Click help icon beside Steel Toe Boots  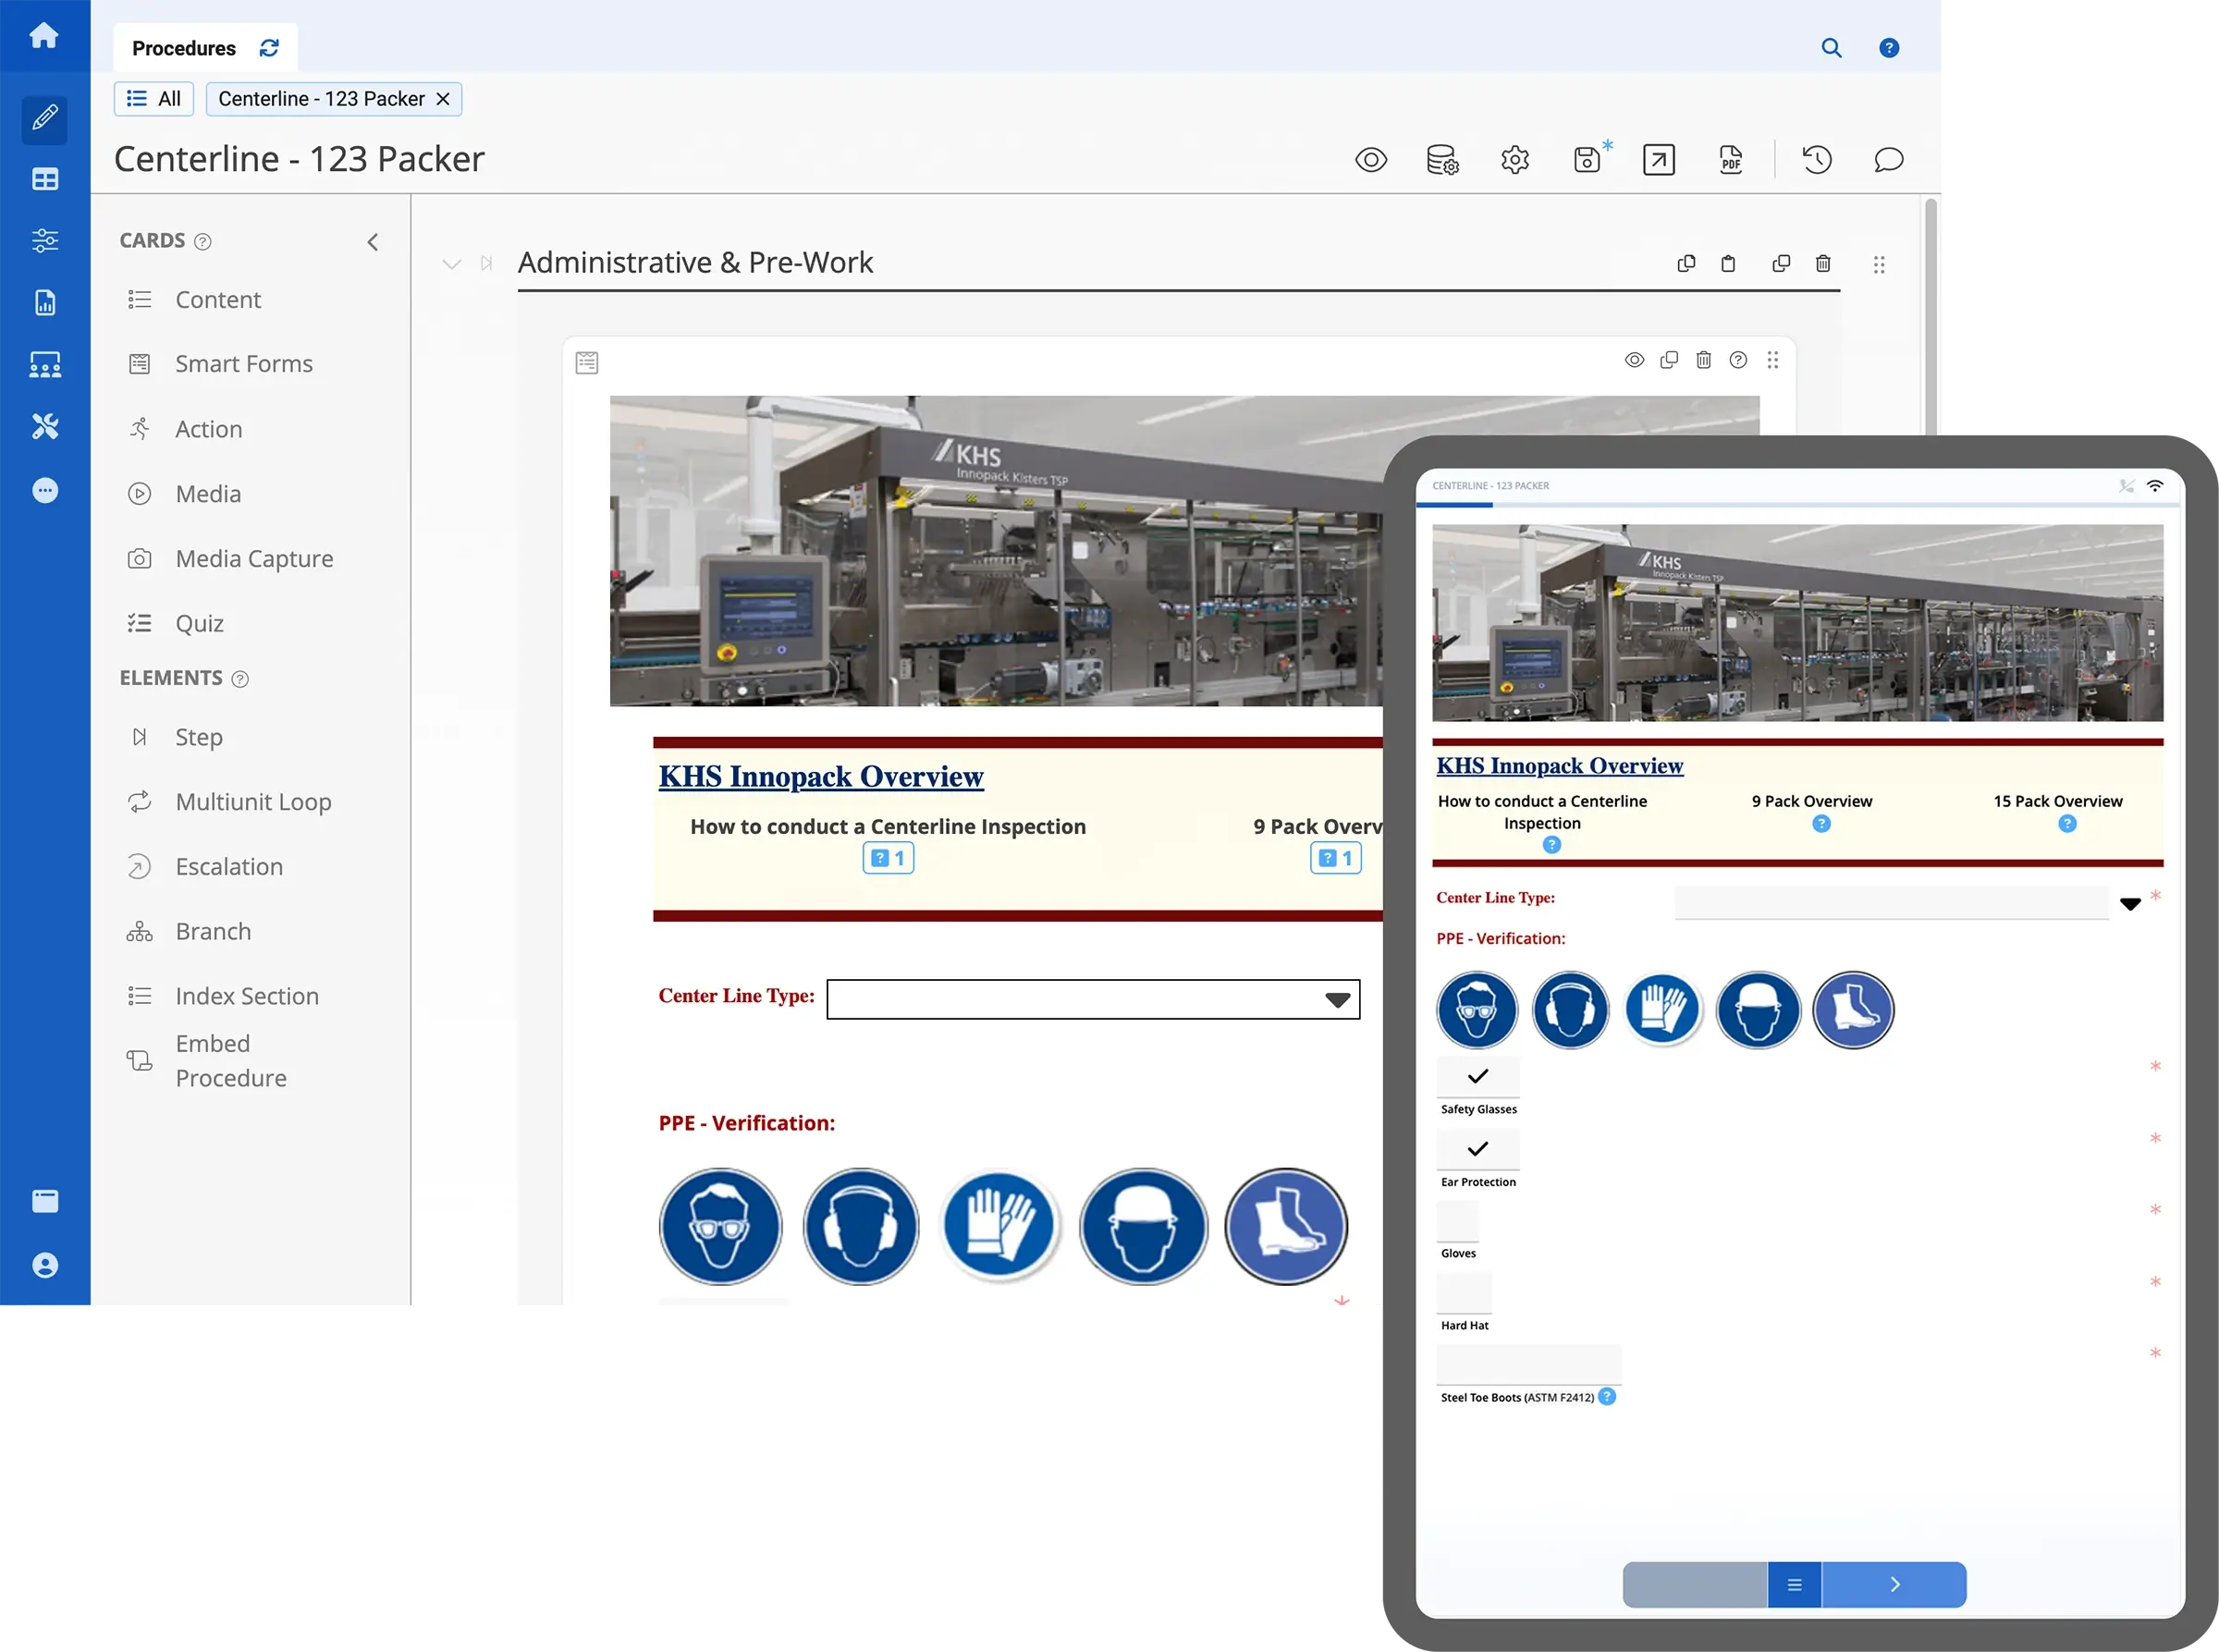click(1607, 1397)
